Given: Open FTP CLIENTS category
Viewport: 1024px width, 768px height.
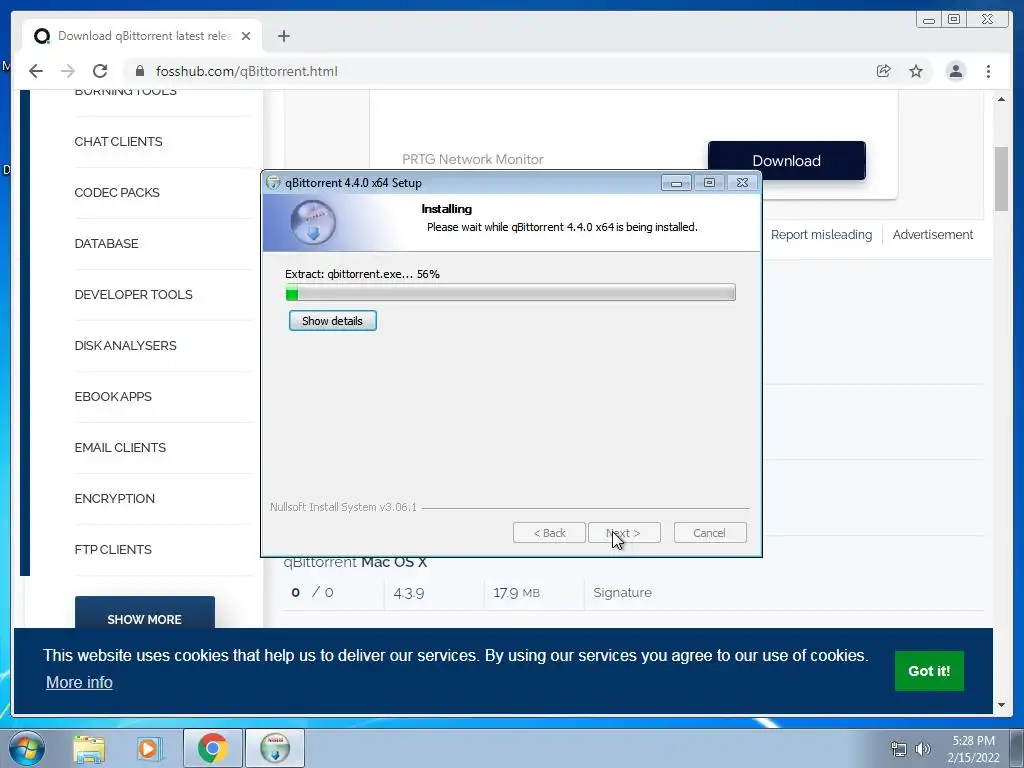Looking at the screenshot, I should [x=113, y=549].
